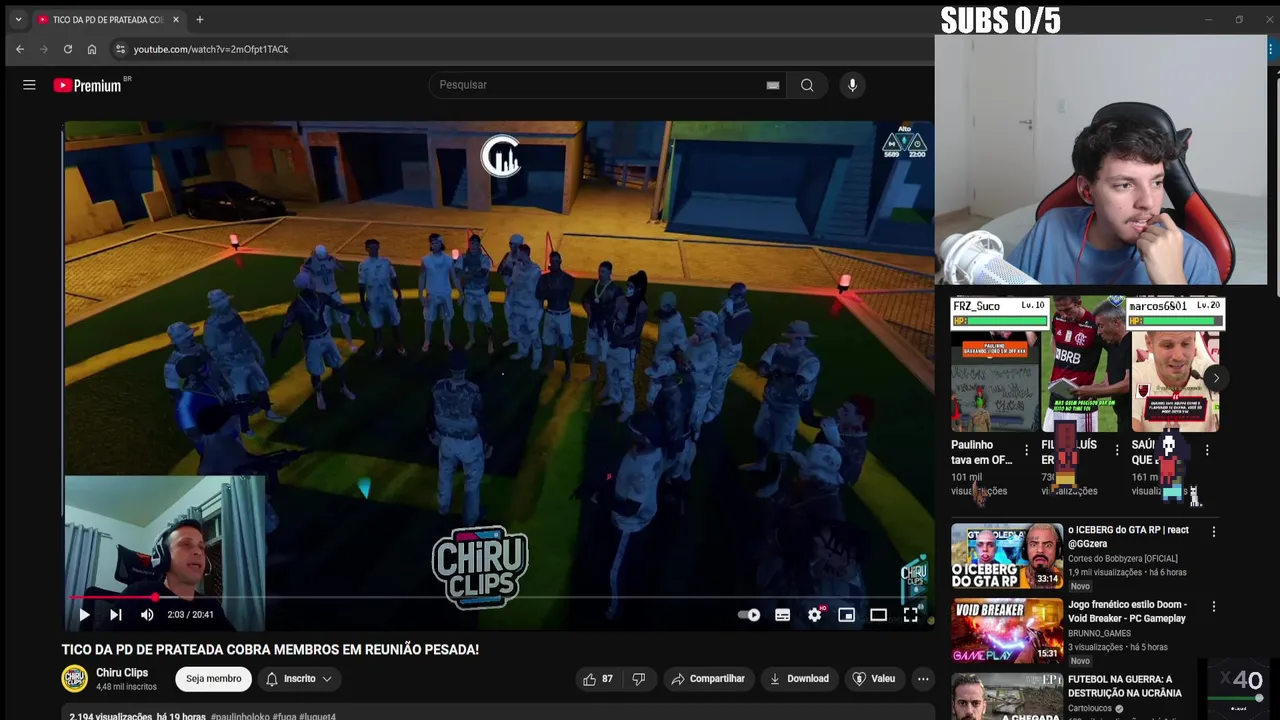This screenshot has height=720, width=1280.
Task: Play the video
Action: pos(84,615)
